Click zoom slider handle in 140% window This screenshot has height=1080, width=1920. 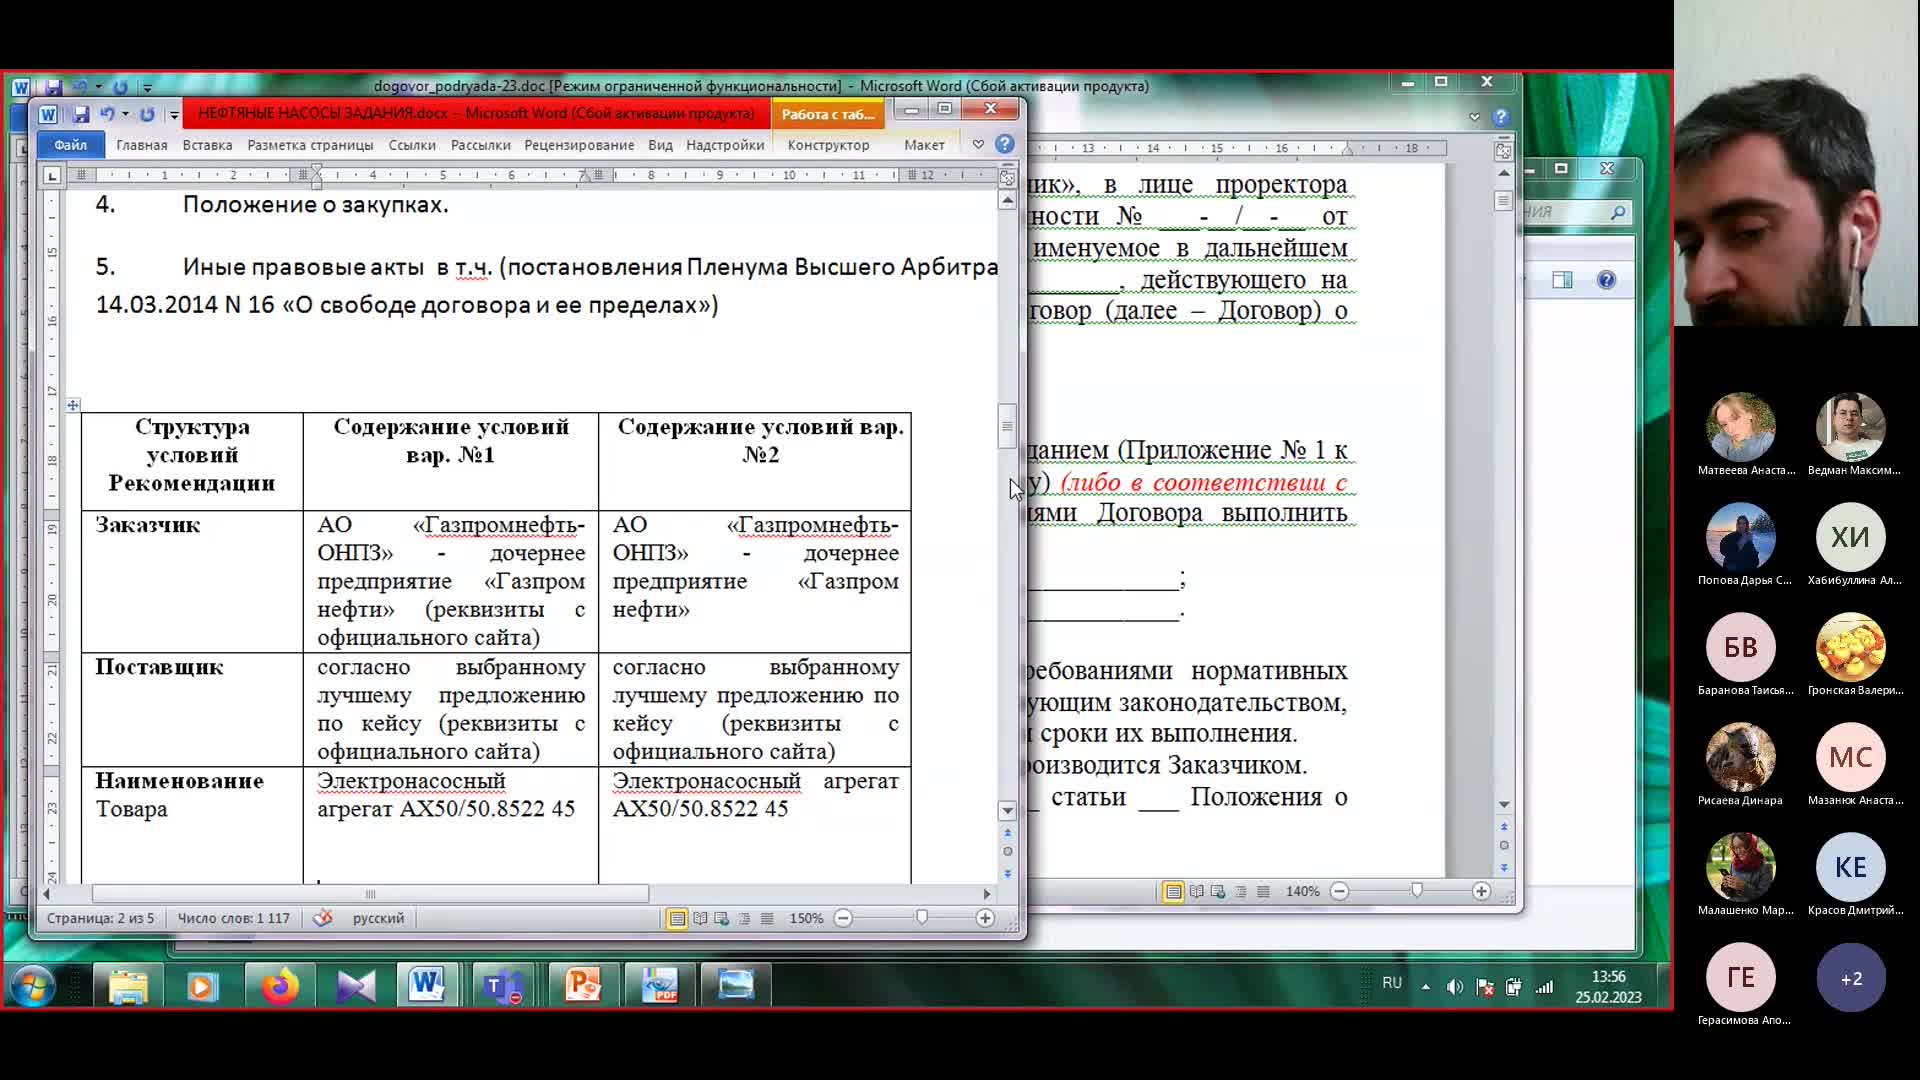click(x=1417, y=891)
